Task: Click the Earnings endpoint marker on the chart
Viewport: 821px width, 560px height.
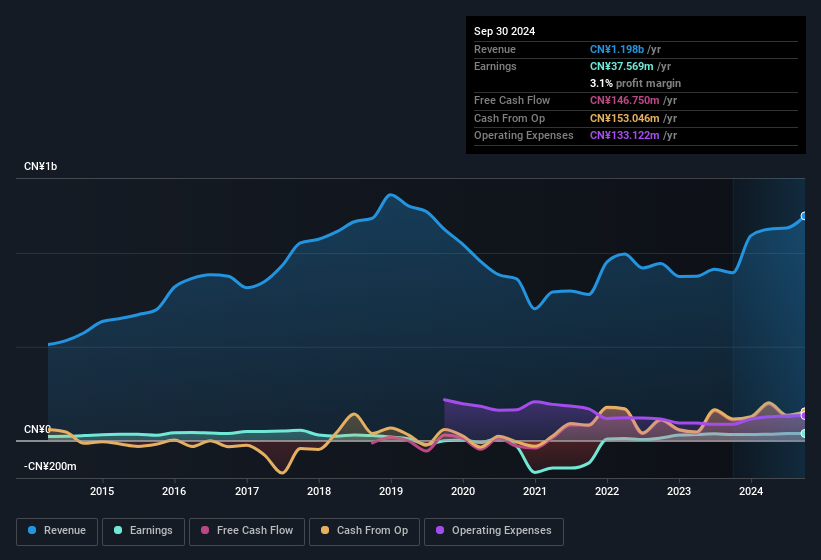Action: (804, 433)
